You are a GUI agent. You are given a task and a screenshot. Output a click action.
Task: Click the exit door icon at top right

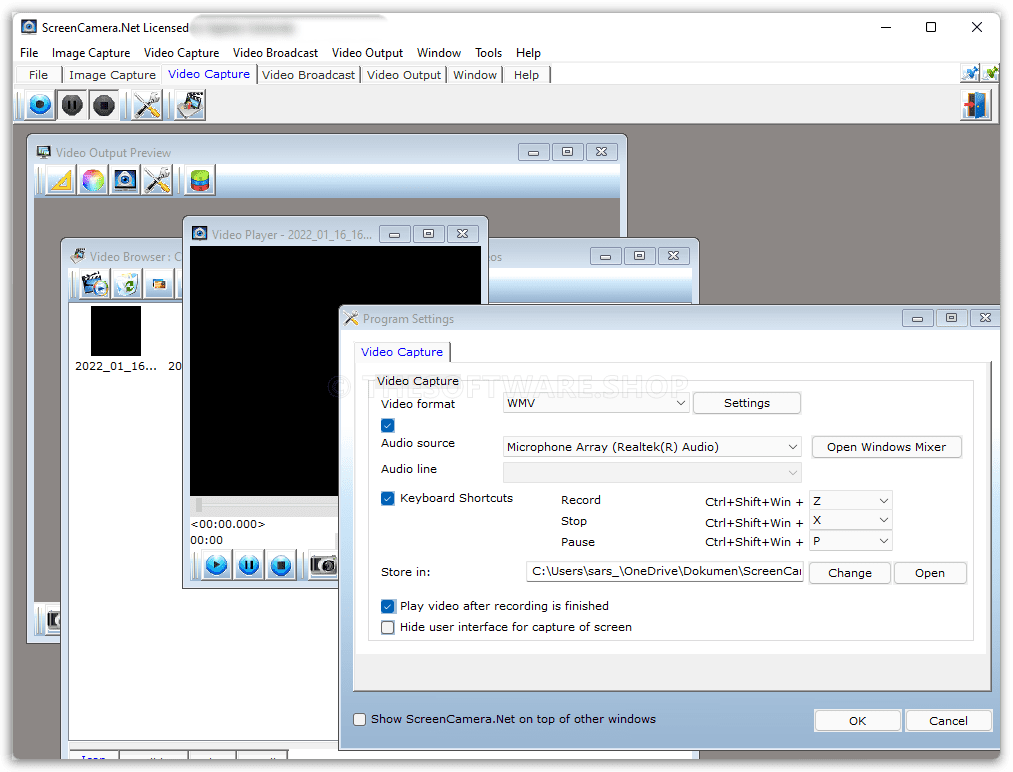pos(974,105)
